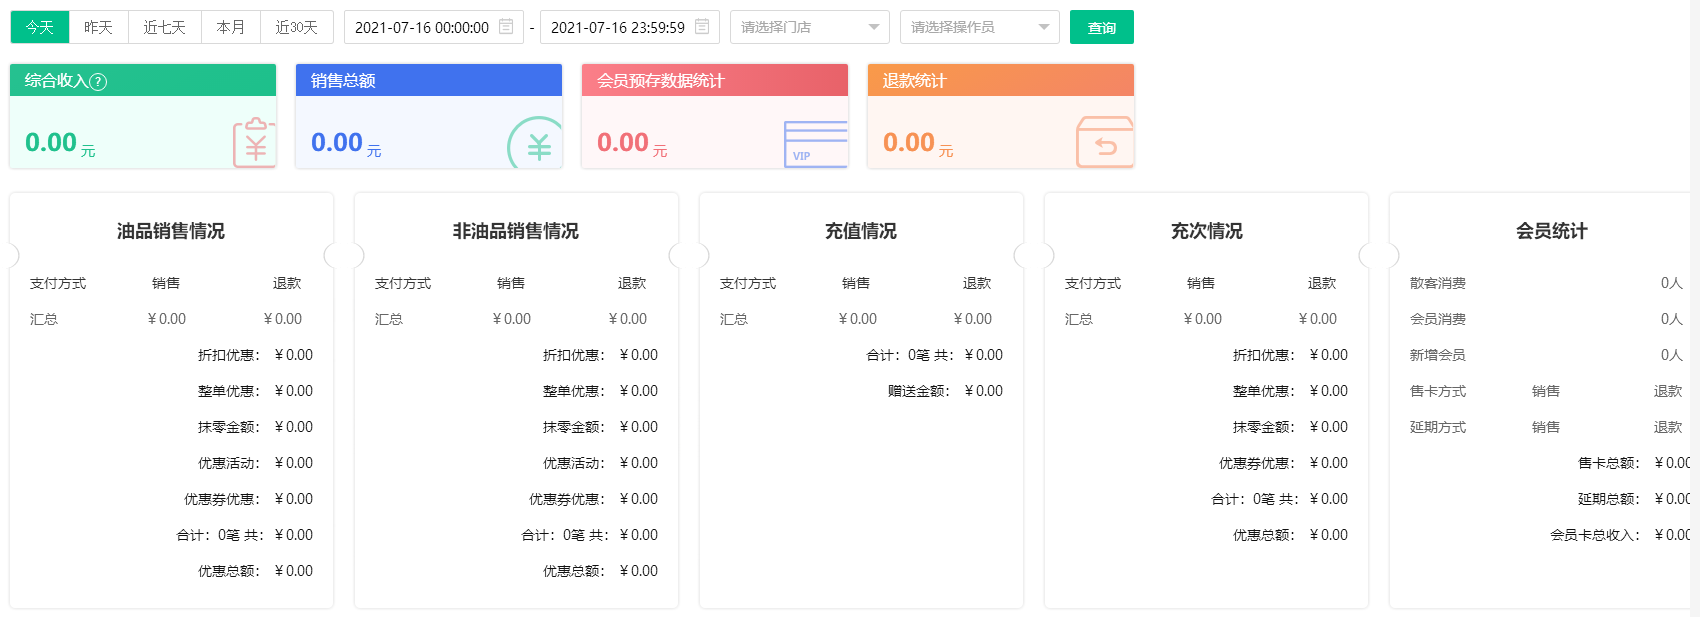Click the 会员统计 panel title
The width and height of the screenshot is (1700, 617).
[1551, 231]
